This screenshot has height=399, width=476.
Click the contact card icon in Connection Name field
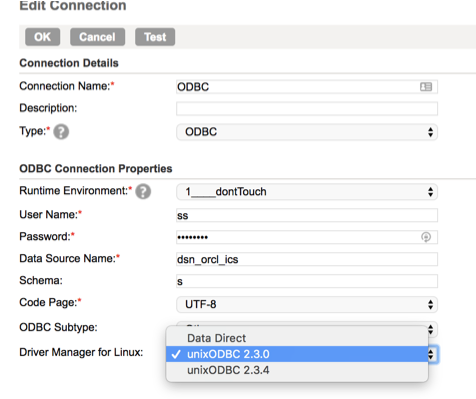(x=426, y=87)
